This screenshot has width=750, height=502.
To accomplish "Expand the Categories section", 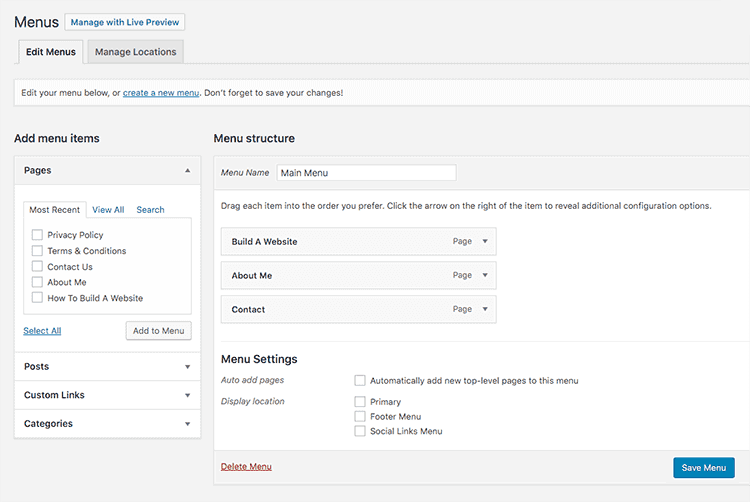I will [x=187, y=424].
